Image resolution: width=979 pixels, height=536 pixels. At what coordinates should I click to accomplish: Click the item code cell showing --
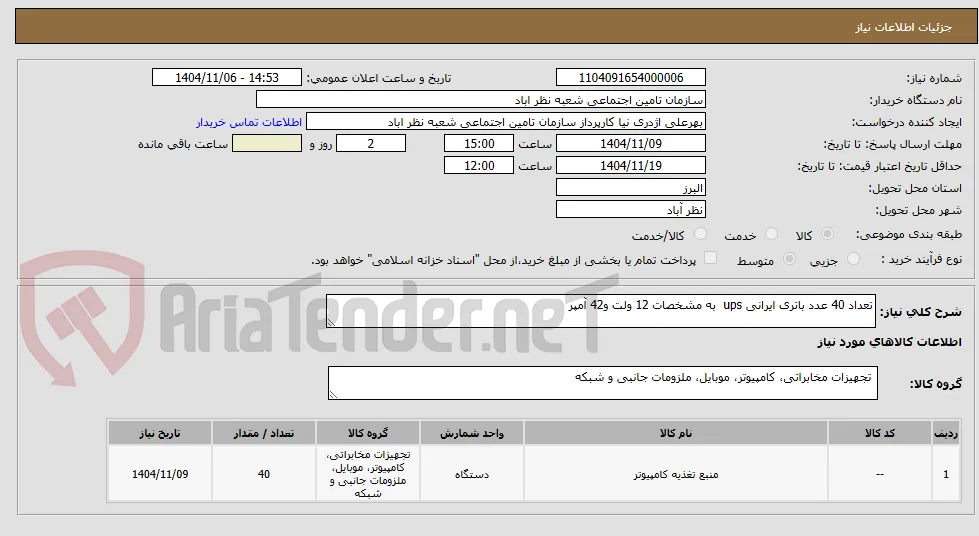tap(880, 474)
